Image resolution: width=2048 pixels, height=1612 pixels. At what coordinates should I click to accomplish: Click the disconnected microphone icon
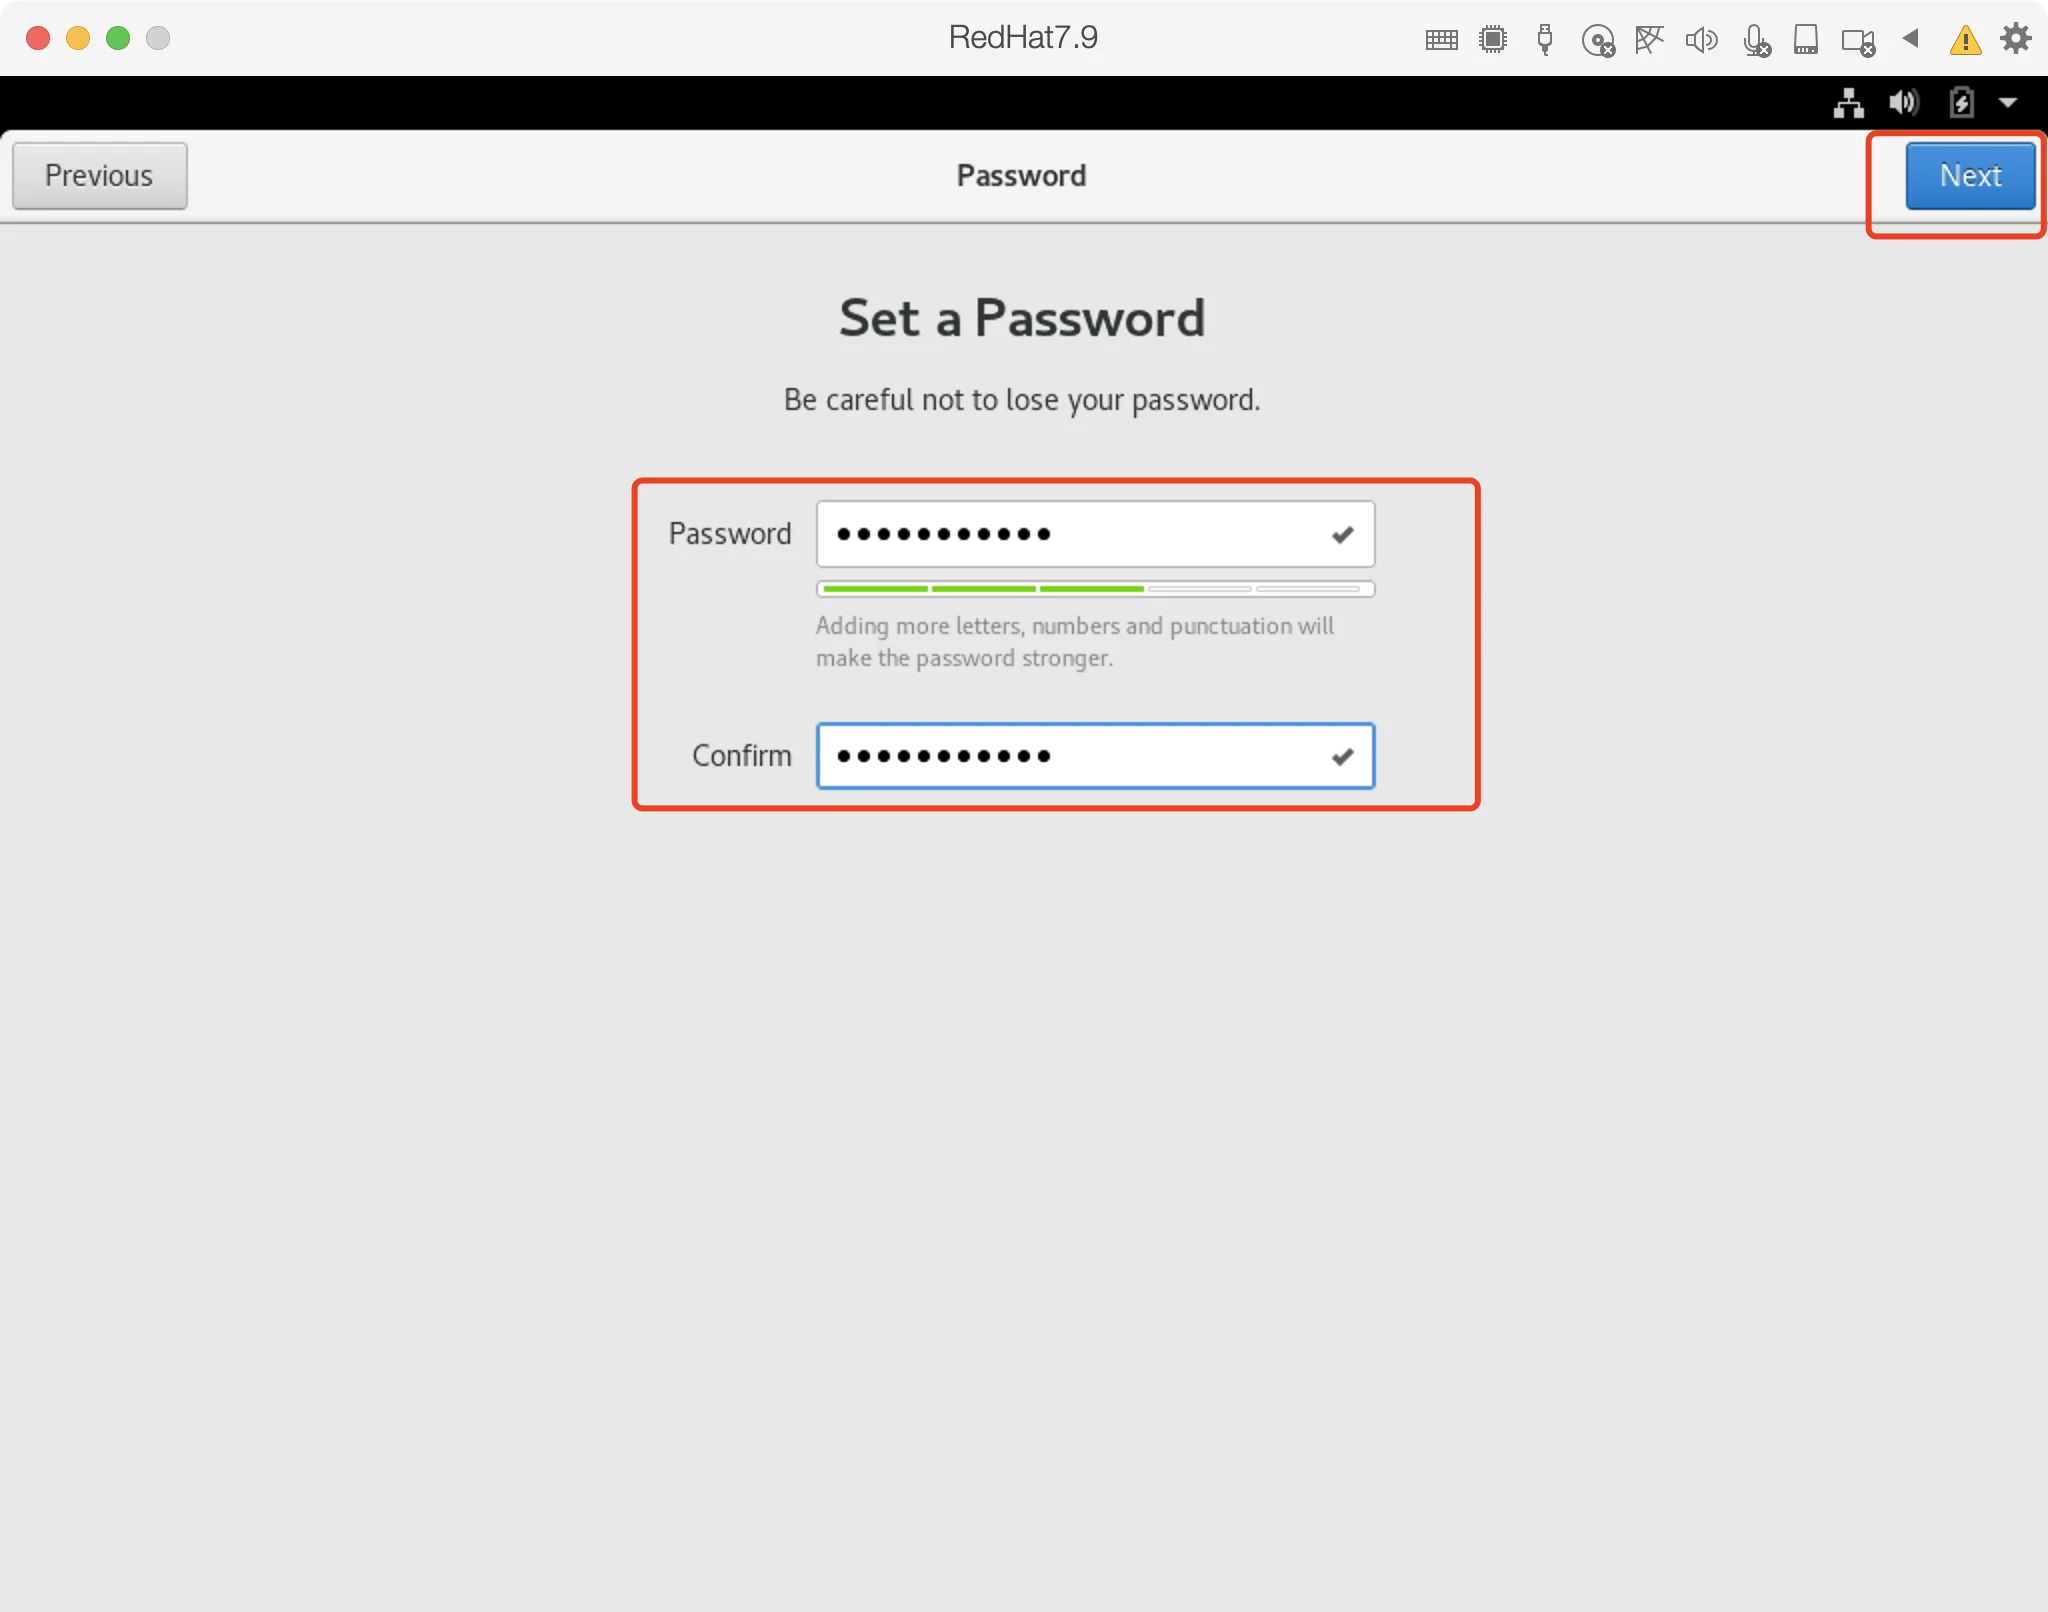click(1756, 40)
